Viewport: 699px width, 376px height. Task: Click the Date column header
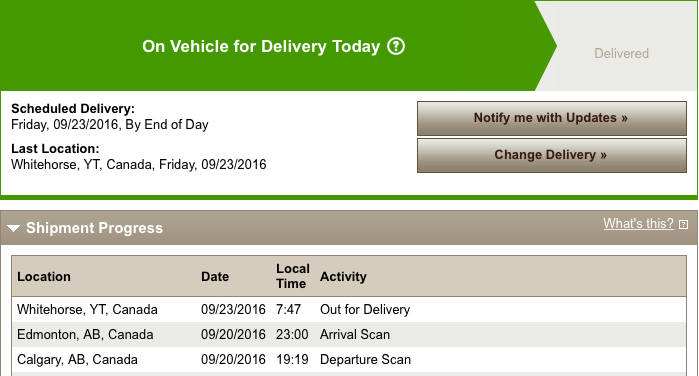[x=215, y=277]
